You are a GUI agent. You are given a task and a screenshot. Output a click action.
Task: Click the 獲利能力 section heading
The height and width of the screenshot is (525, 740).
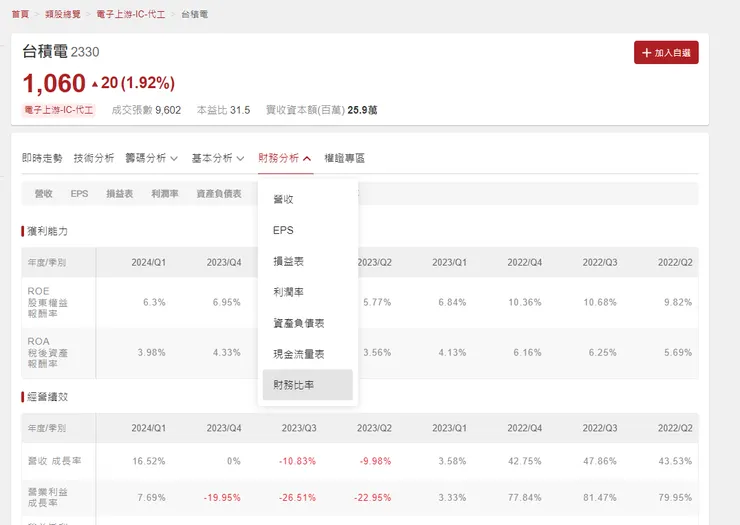pyautogui.click(x=47, y=231)
